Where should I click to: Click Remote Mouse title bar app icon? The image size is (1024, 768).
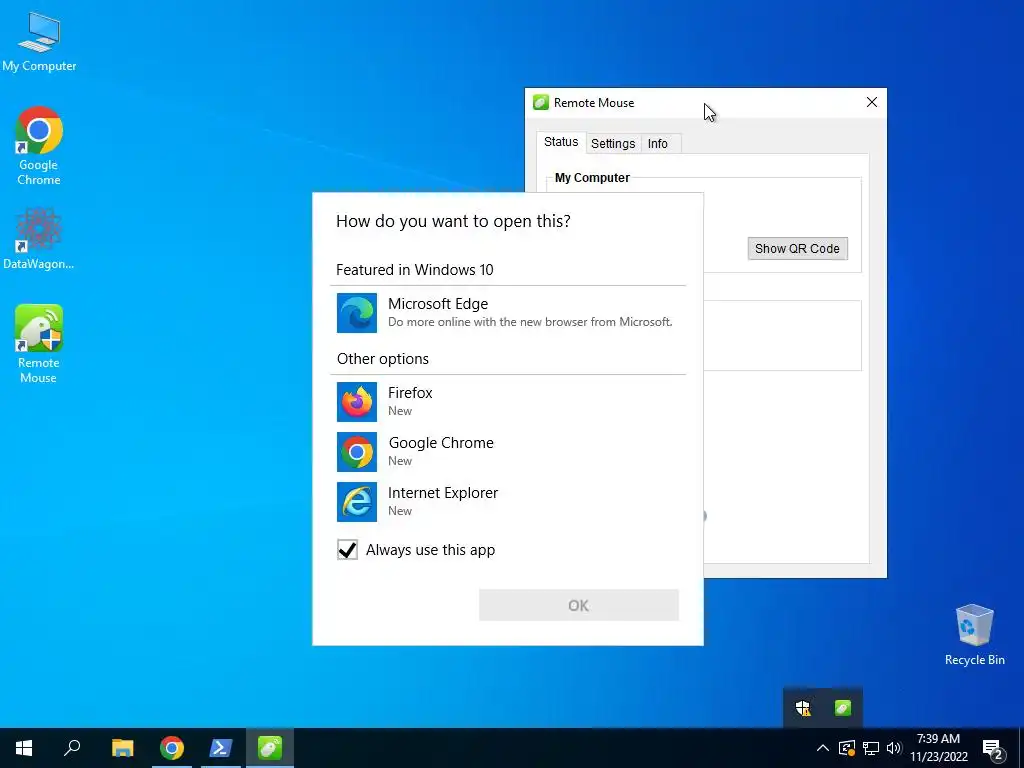(541, 103)
